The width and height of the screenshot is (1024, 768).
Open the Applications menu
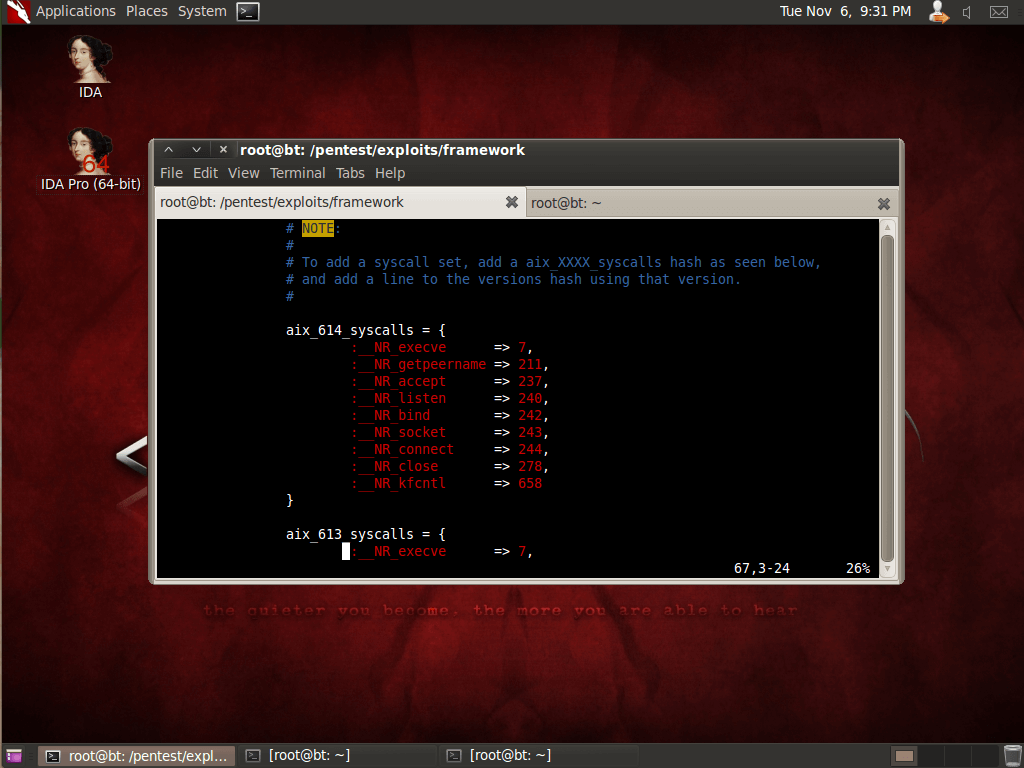click(75, 12)
